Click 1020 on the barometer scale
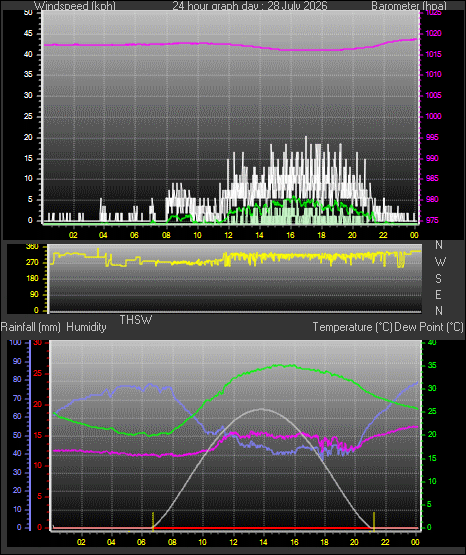Image resolution: width=466 pixels, height=555 pixels. coord(433,34)
